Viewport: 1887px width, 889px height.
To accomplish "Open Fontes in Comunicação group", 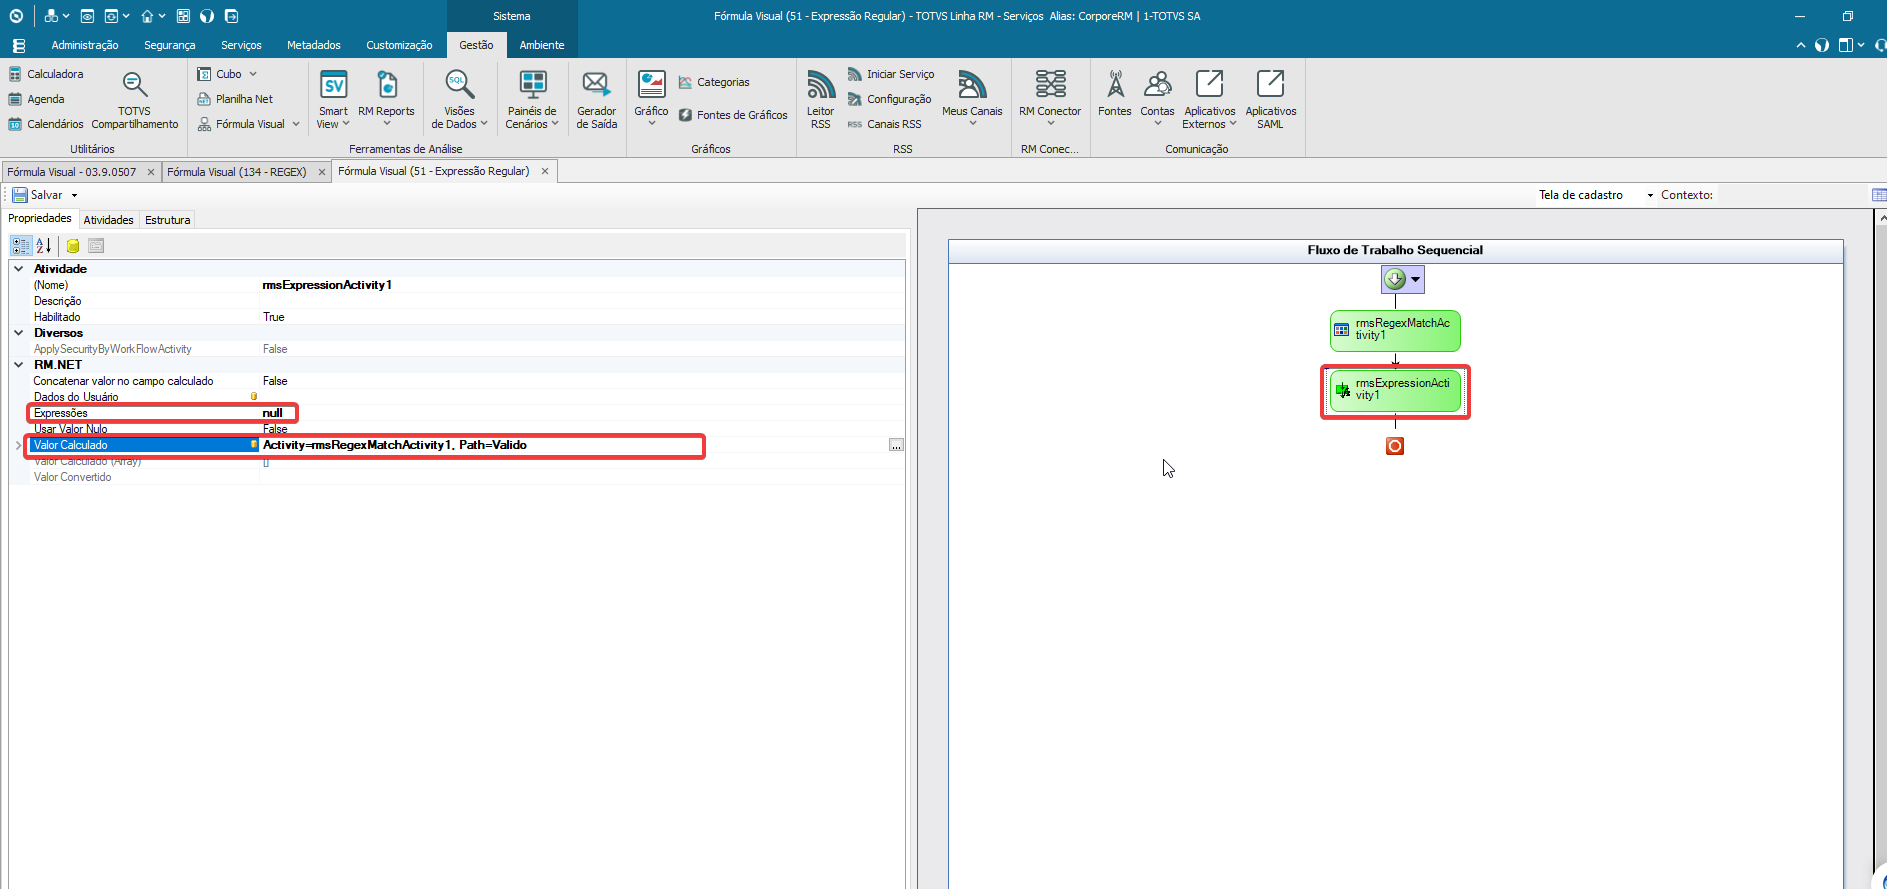I will pos(1115,94).
